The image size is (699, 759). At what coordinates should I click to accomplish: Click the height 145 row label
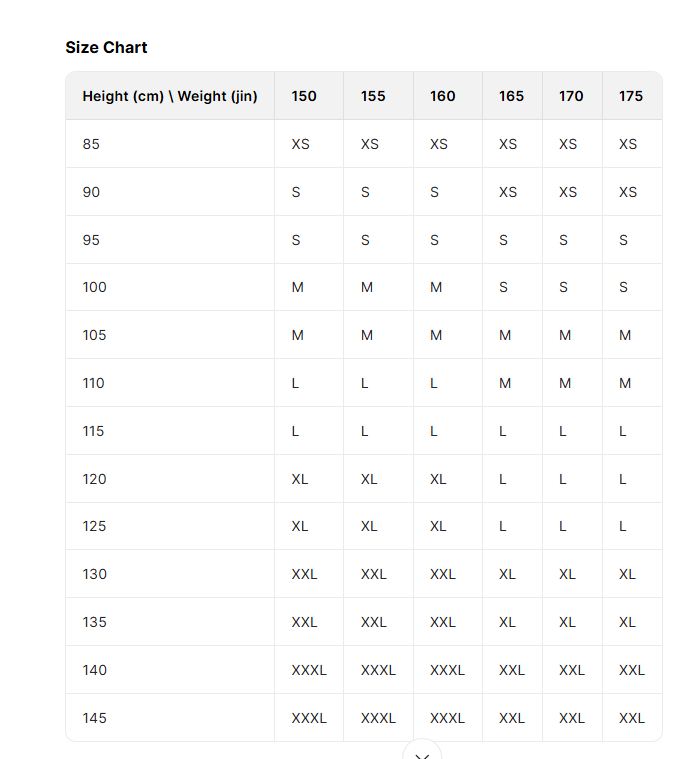[x=94, y=718]
